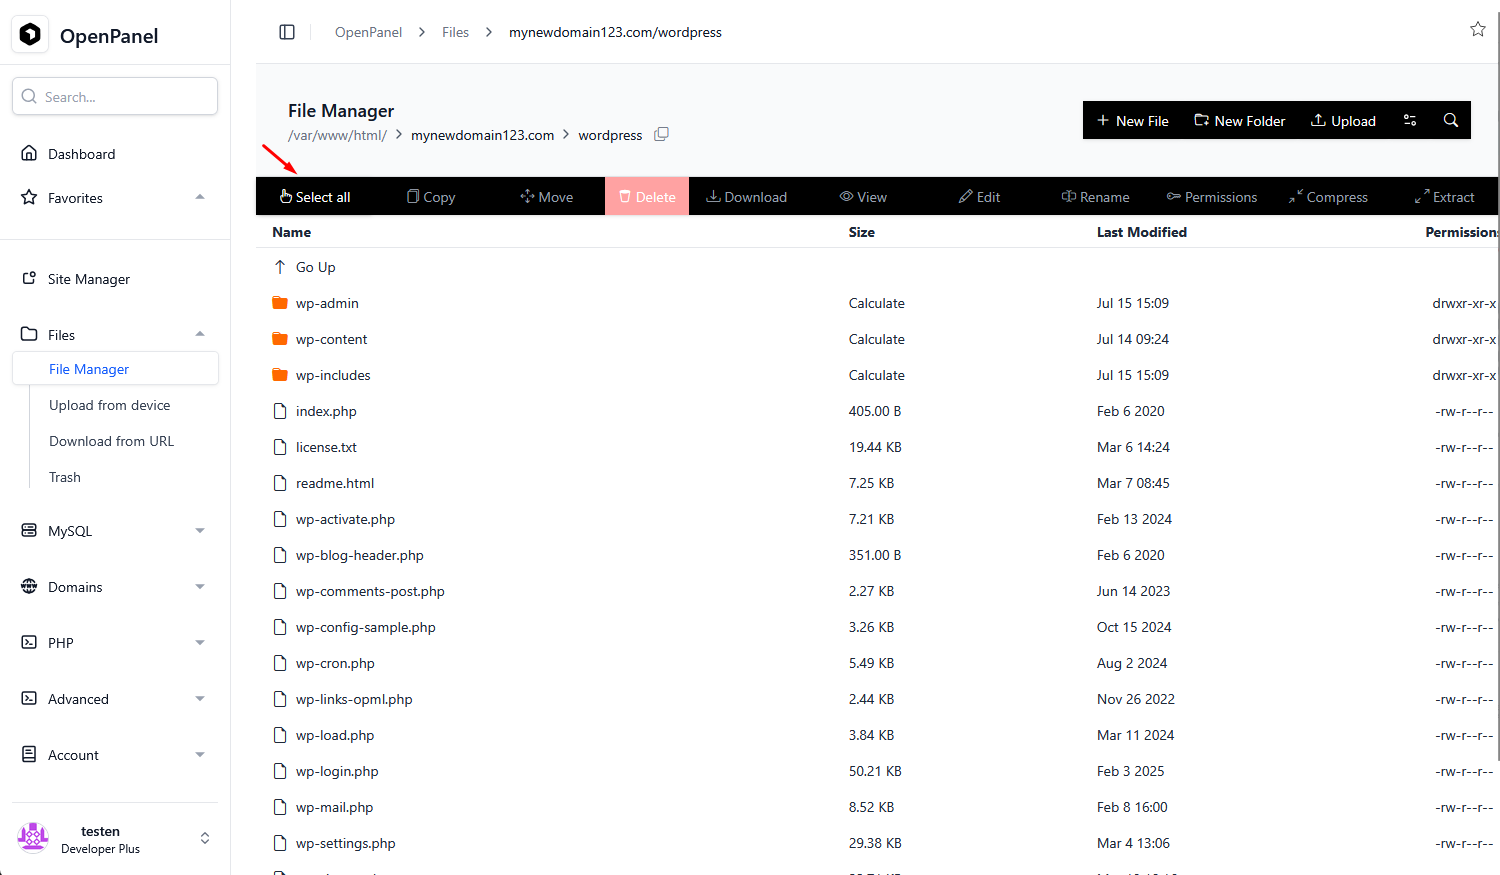Click the /var/www/html/ path link

point(337,135)
